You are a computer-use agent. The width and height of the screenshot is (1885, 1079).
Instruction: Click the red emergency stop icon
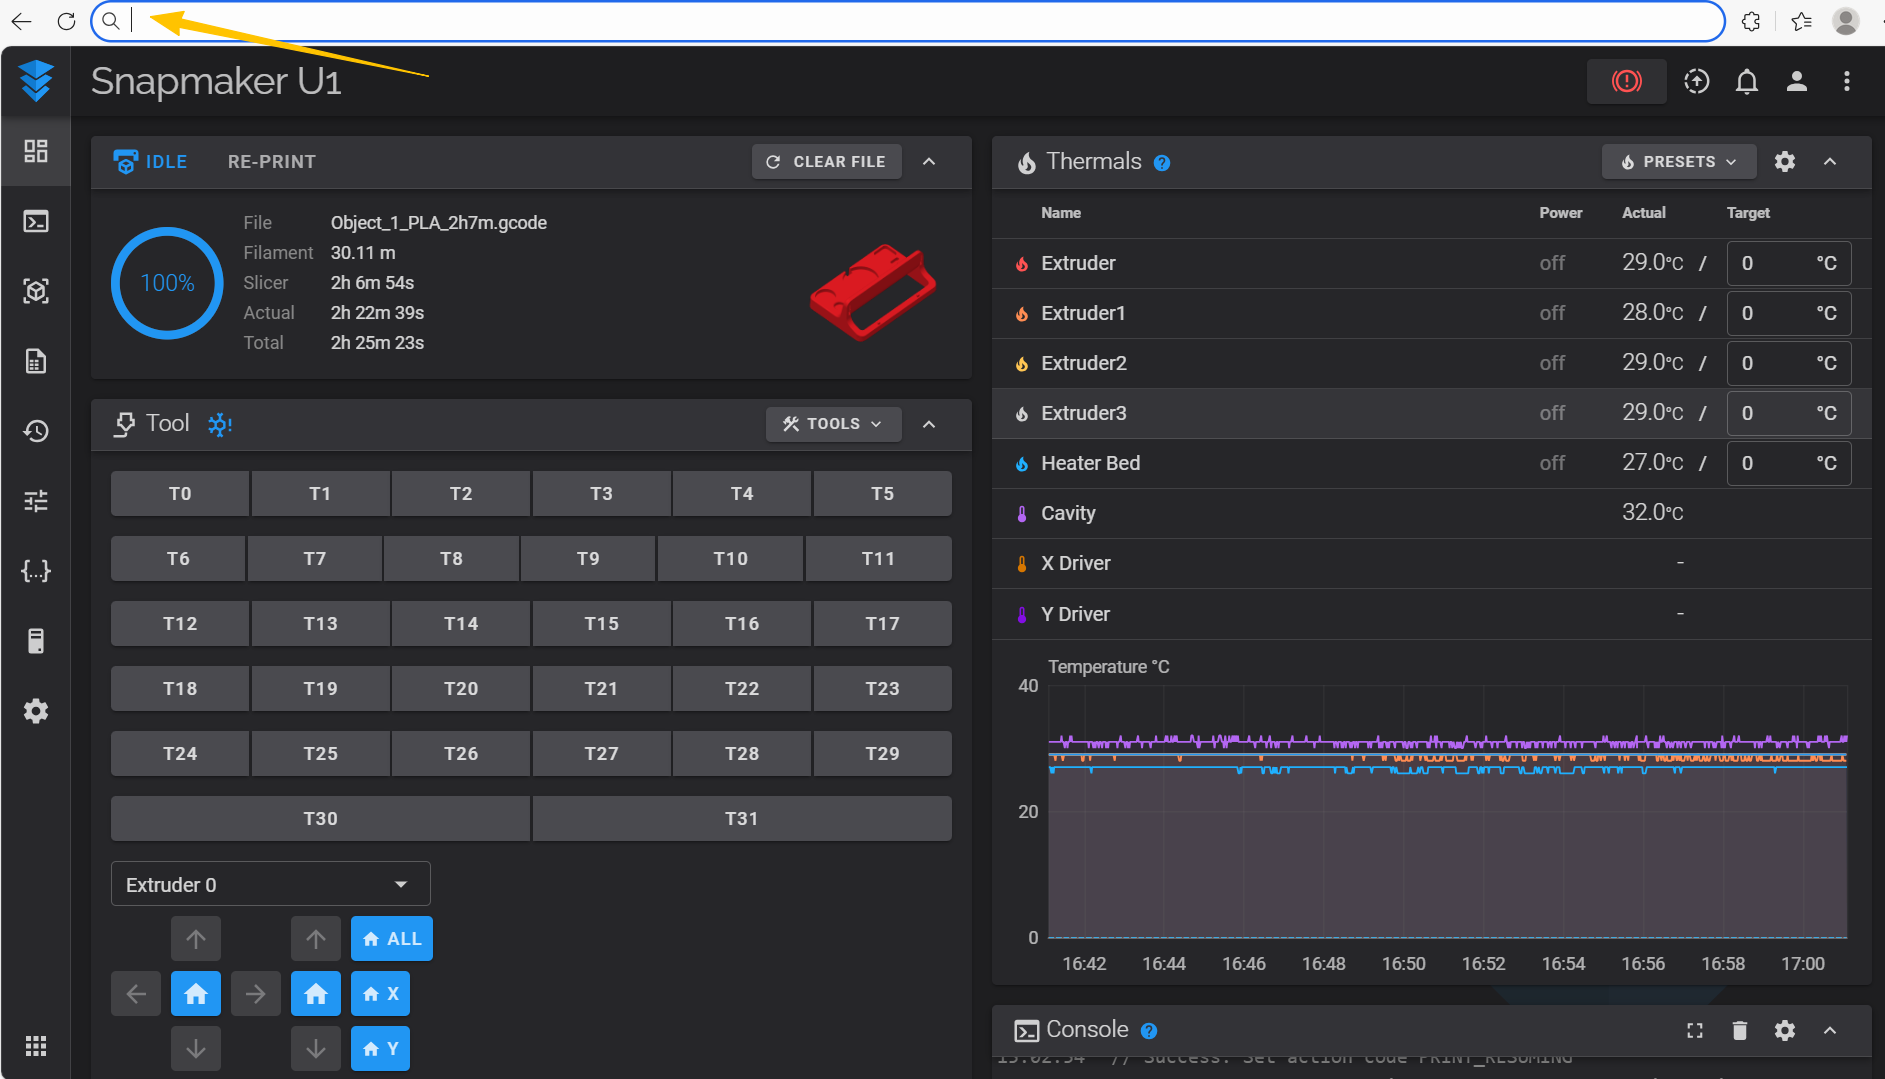[x=1626, y=81]
